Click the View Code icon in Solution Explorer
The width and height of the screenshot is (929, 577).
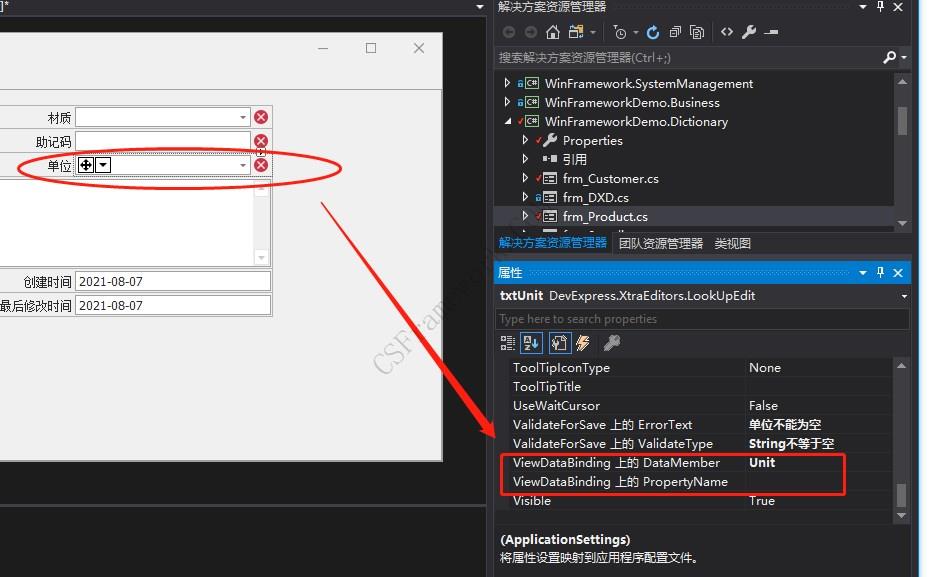coord(725,31)
